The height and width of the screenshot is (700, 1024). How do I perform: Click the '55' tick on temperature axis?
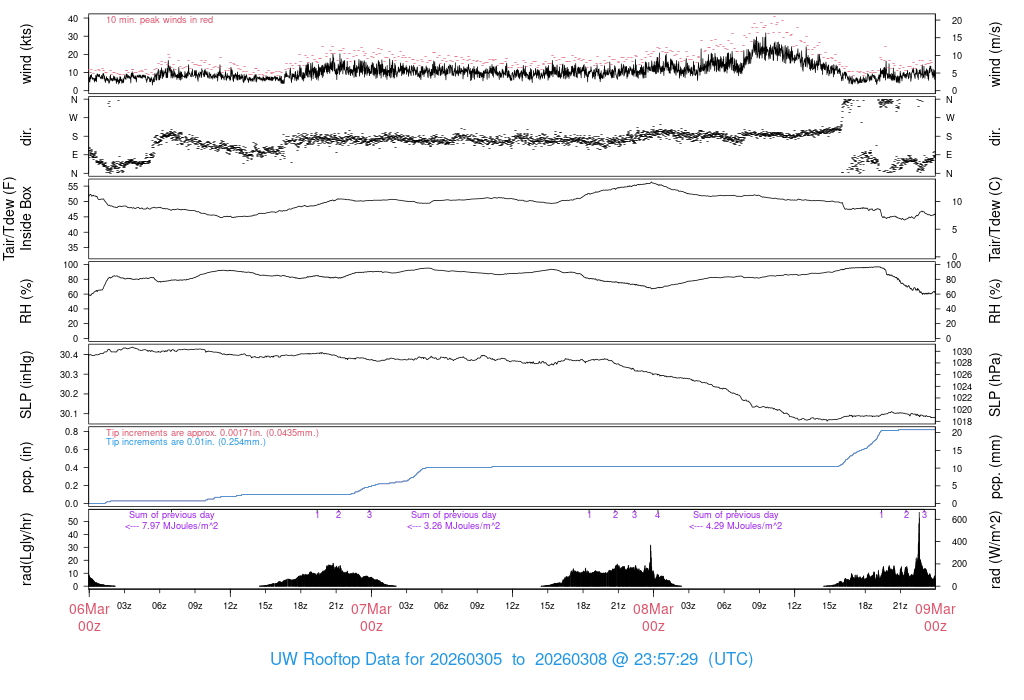[73, 186]
